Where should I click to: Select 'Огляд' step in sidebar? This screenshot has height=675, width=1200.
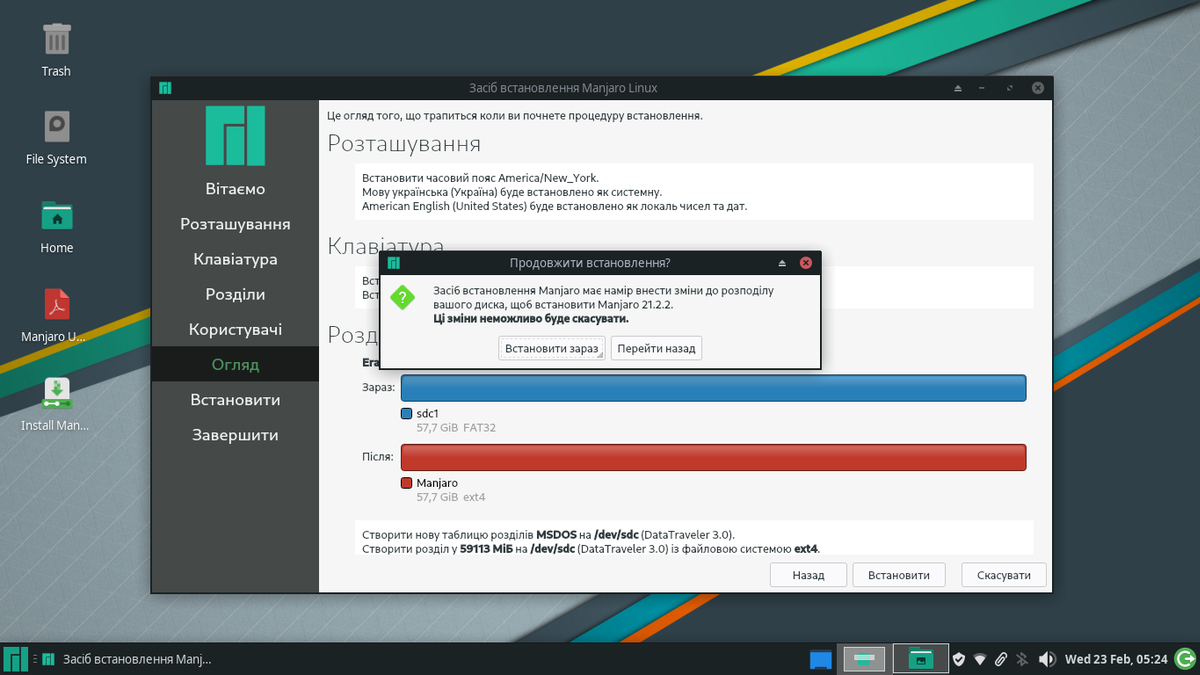[235, 364]
